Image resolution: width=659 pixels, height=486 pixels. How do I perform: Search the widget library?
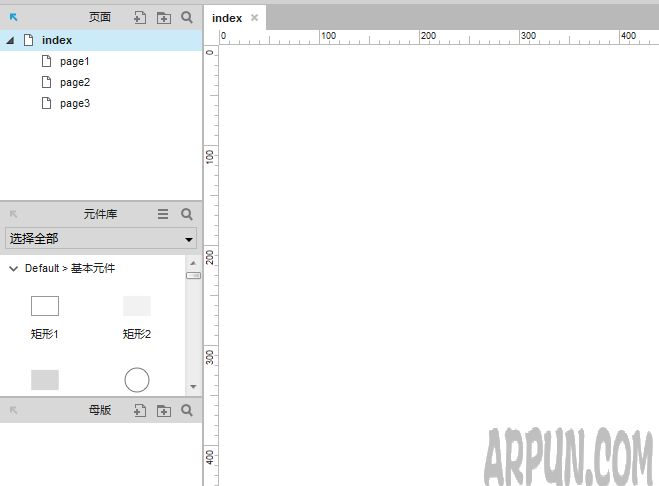click(187, 214)
